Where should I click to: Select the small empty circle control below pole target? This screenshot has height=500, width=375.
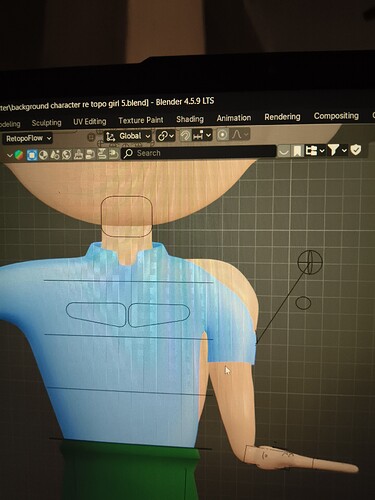coord(303,303)
